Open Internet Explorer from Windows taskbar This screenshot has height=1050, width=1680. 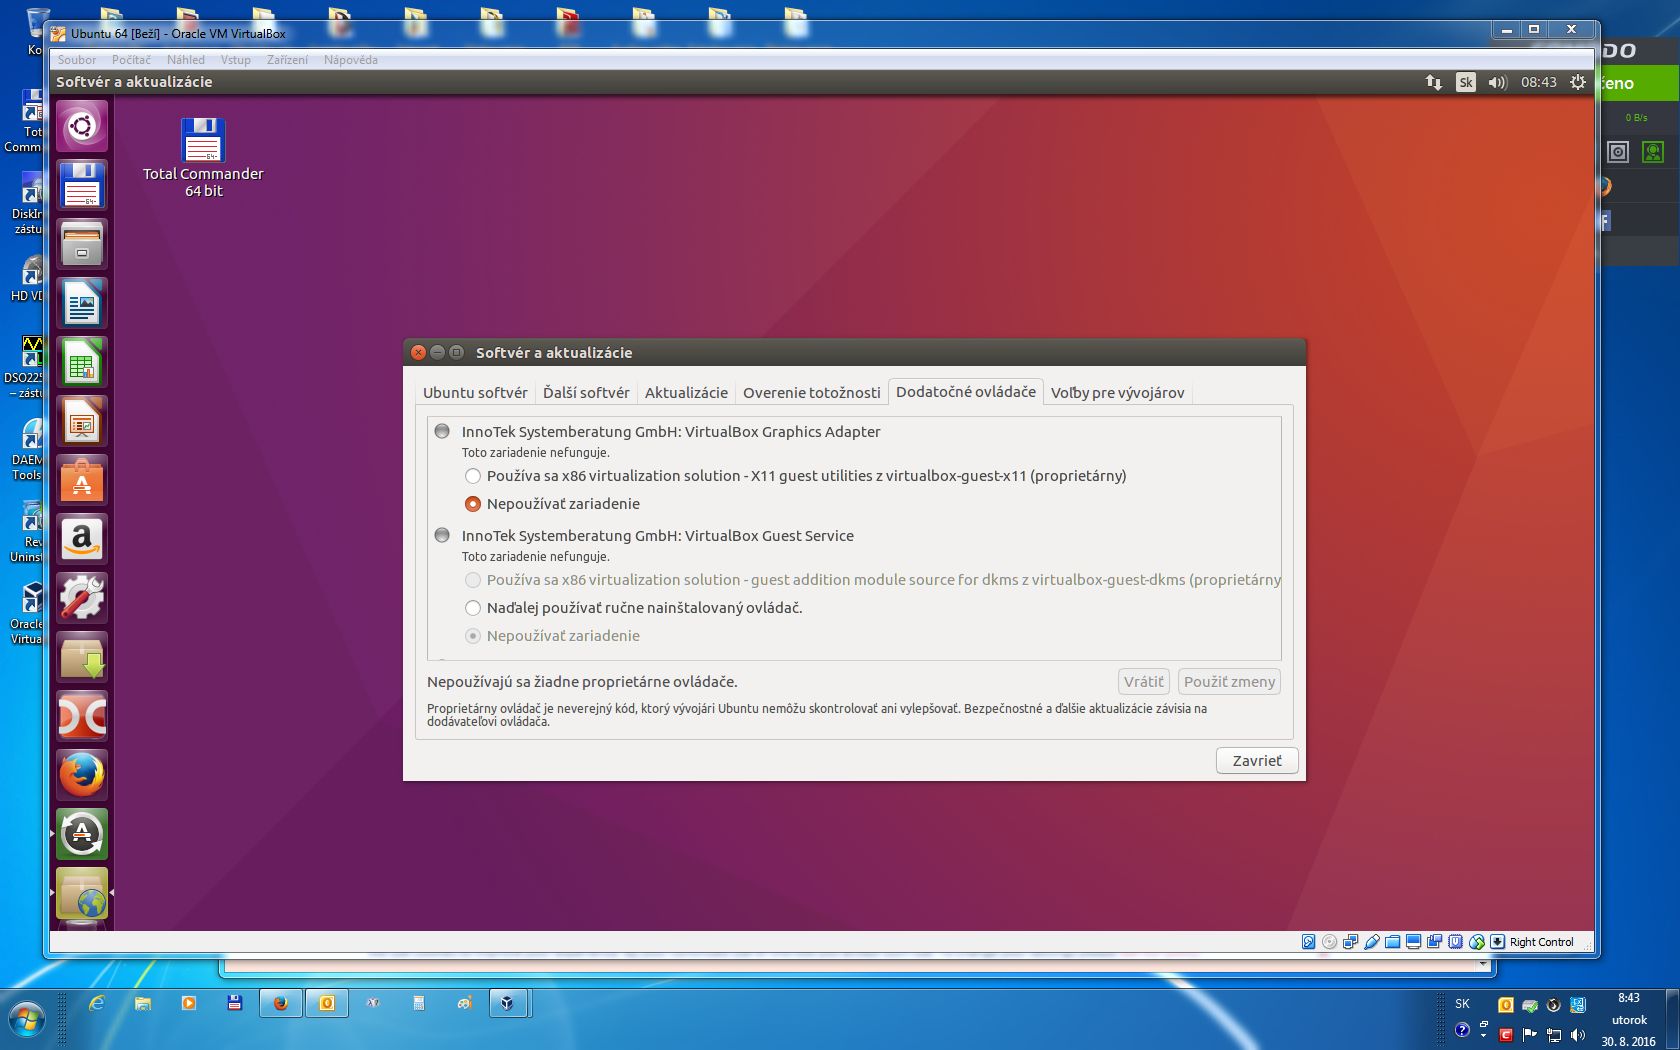point(96,1003)
